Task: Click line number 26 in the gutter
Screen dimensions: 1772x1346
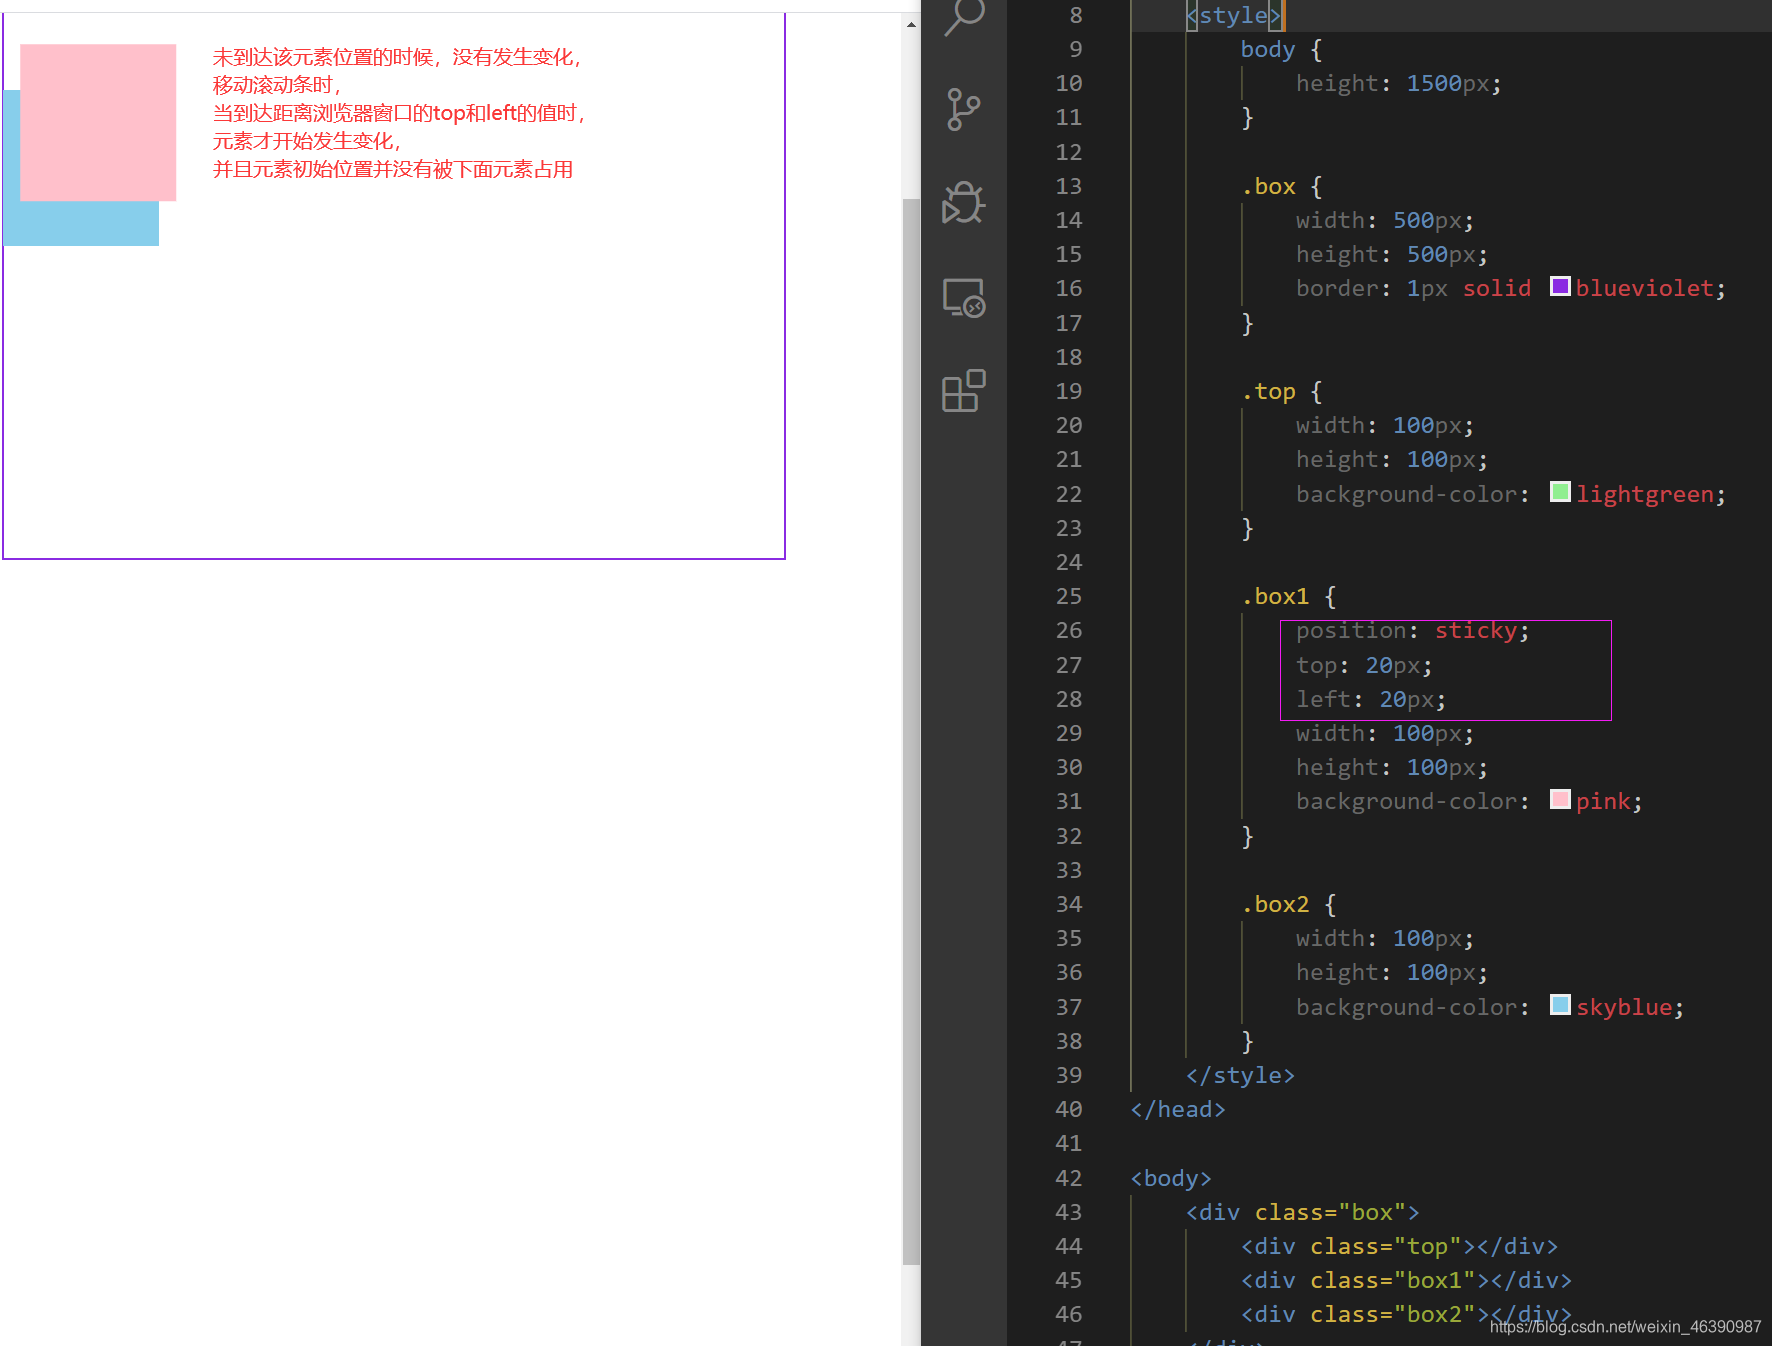Action: pos(1068,630)
